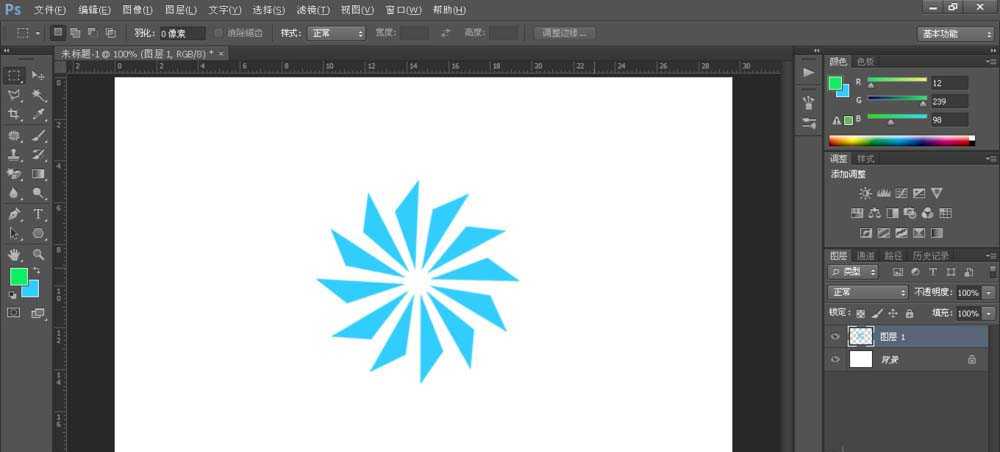This screenshot has width=1000, height=452.
Task: Select the Magic Wand tool
Action: click(x=38, y=96)
